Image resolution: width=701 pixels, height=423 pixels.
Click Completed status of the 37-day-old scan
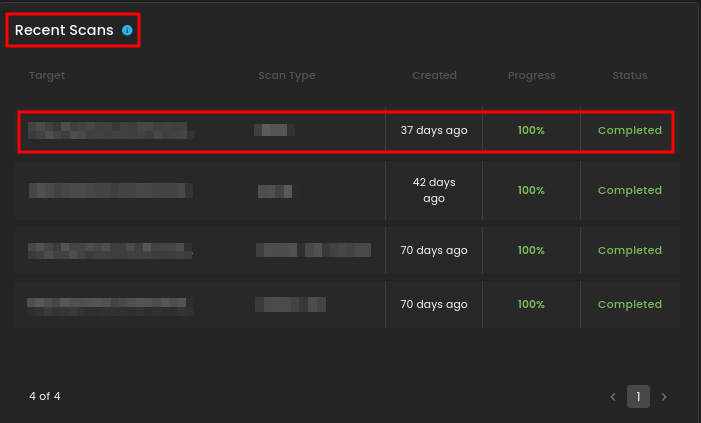(629, 131)
